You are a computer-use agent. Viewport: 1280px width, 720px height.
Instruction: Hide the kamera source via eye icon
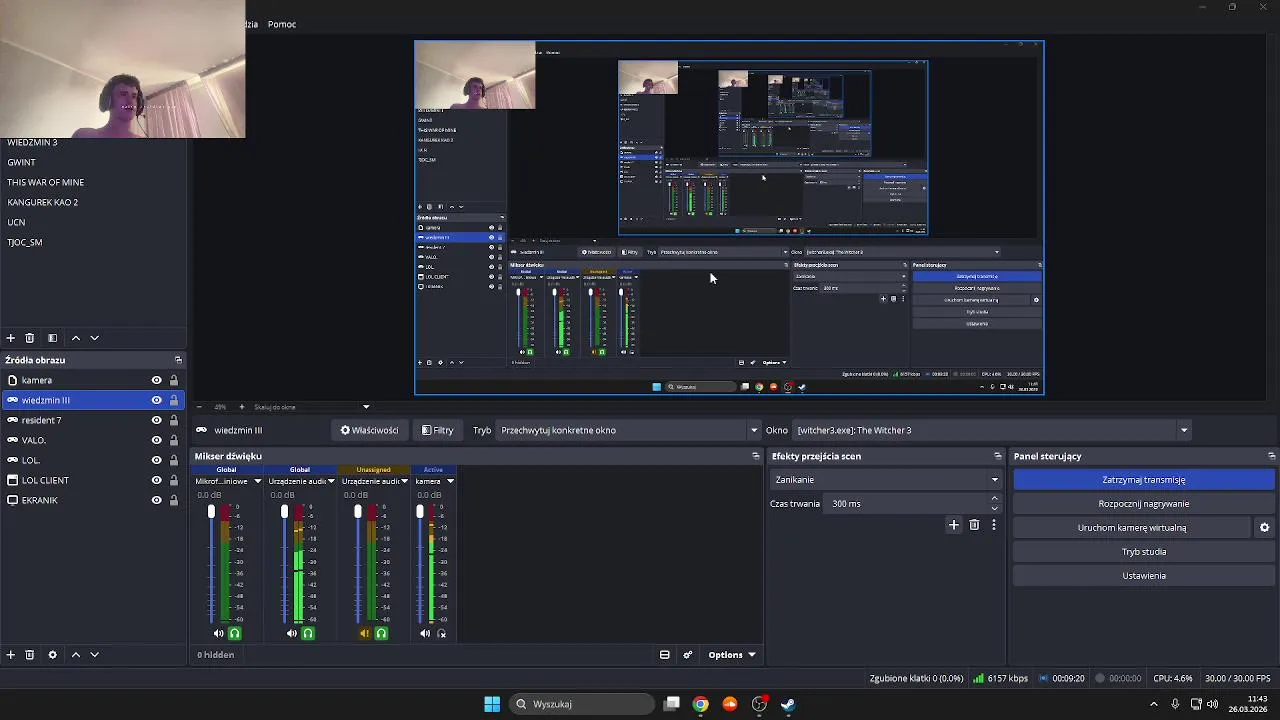click(x=156, y=380)
